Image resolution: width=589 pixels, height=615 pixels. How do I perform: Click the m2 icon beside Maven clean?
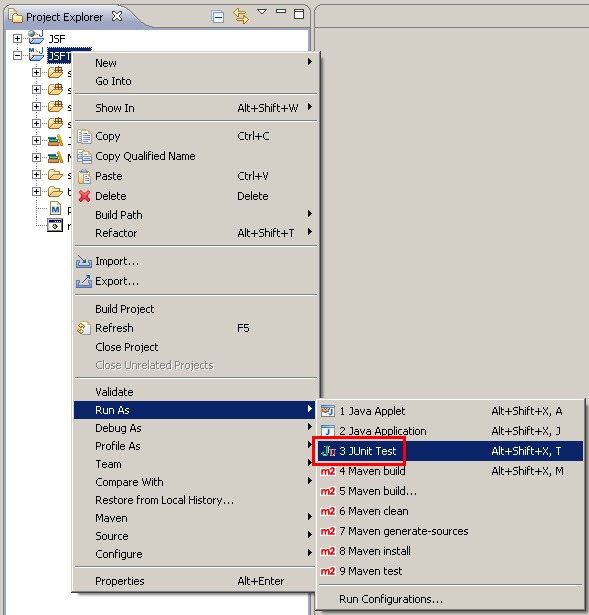[x=328, y=511]
